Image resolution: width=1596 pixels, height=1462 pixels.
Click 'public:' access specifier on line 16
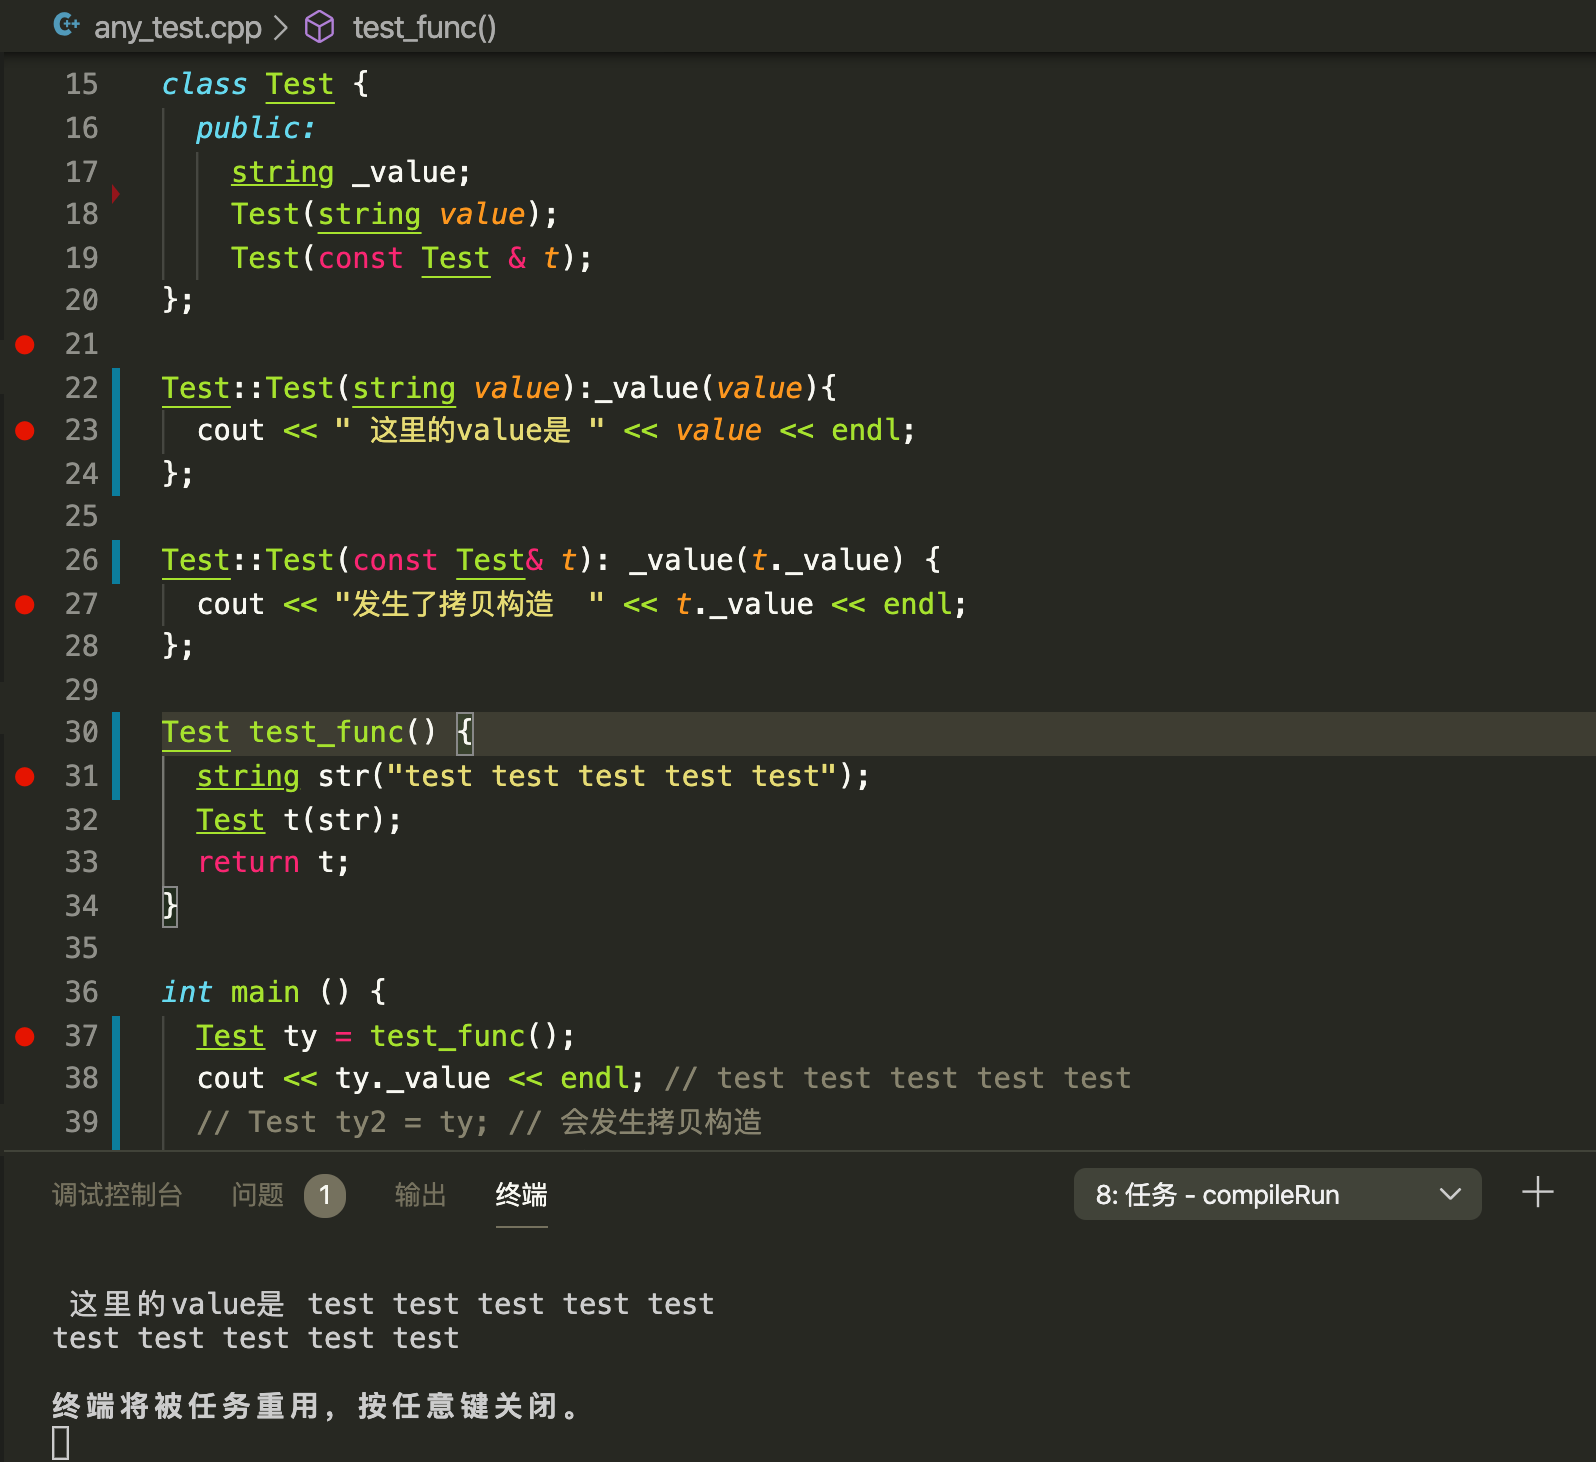[x=255, y=128]
